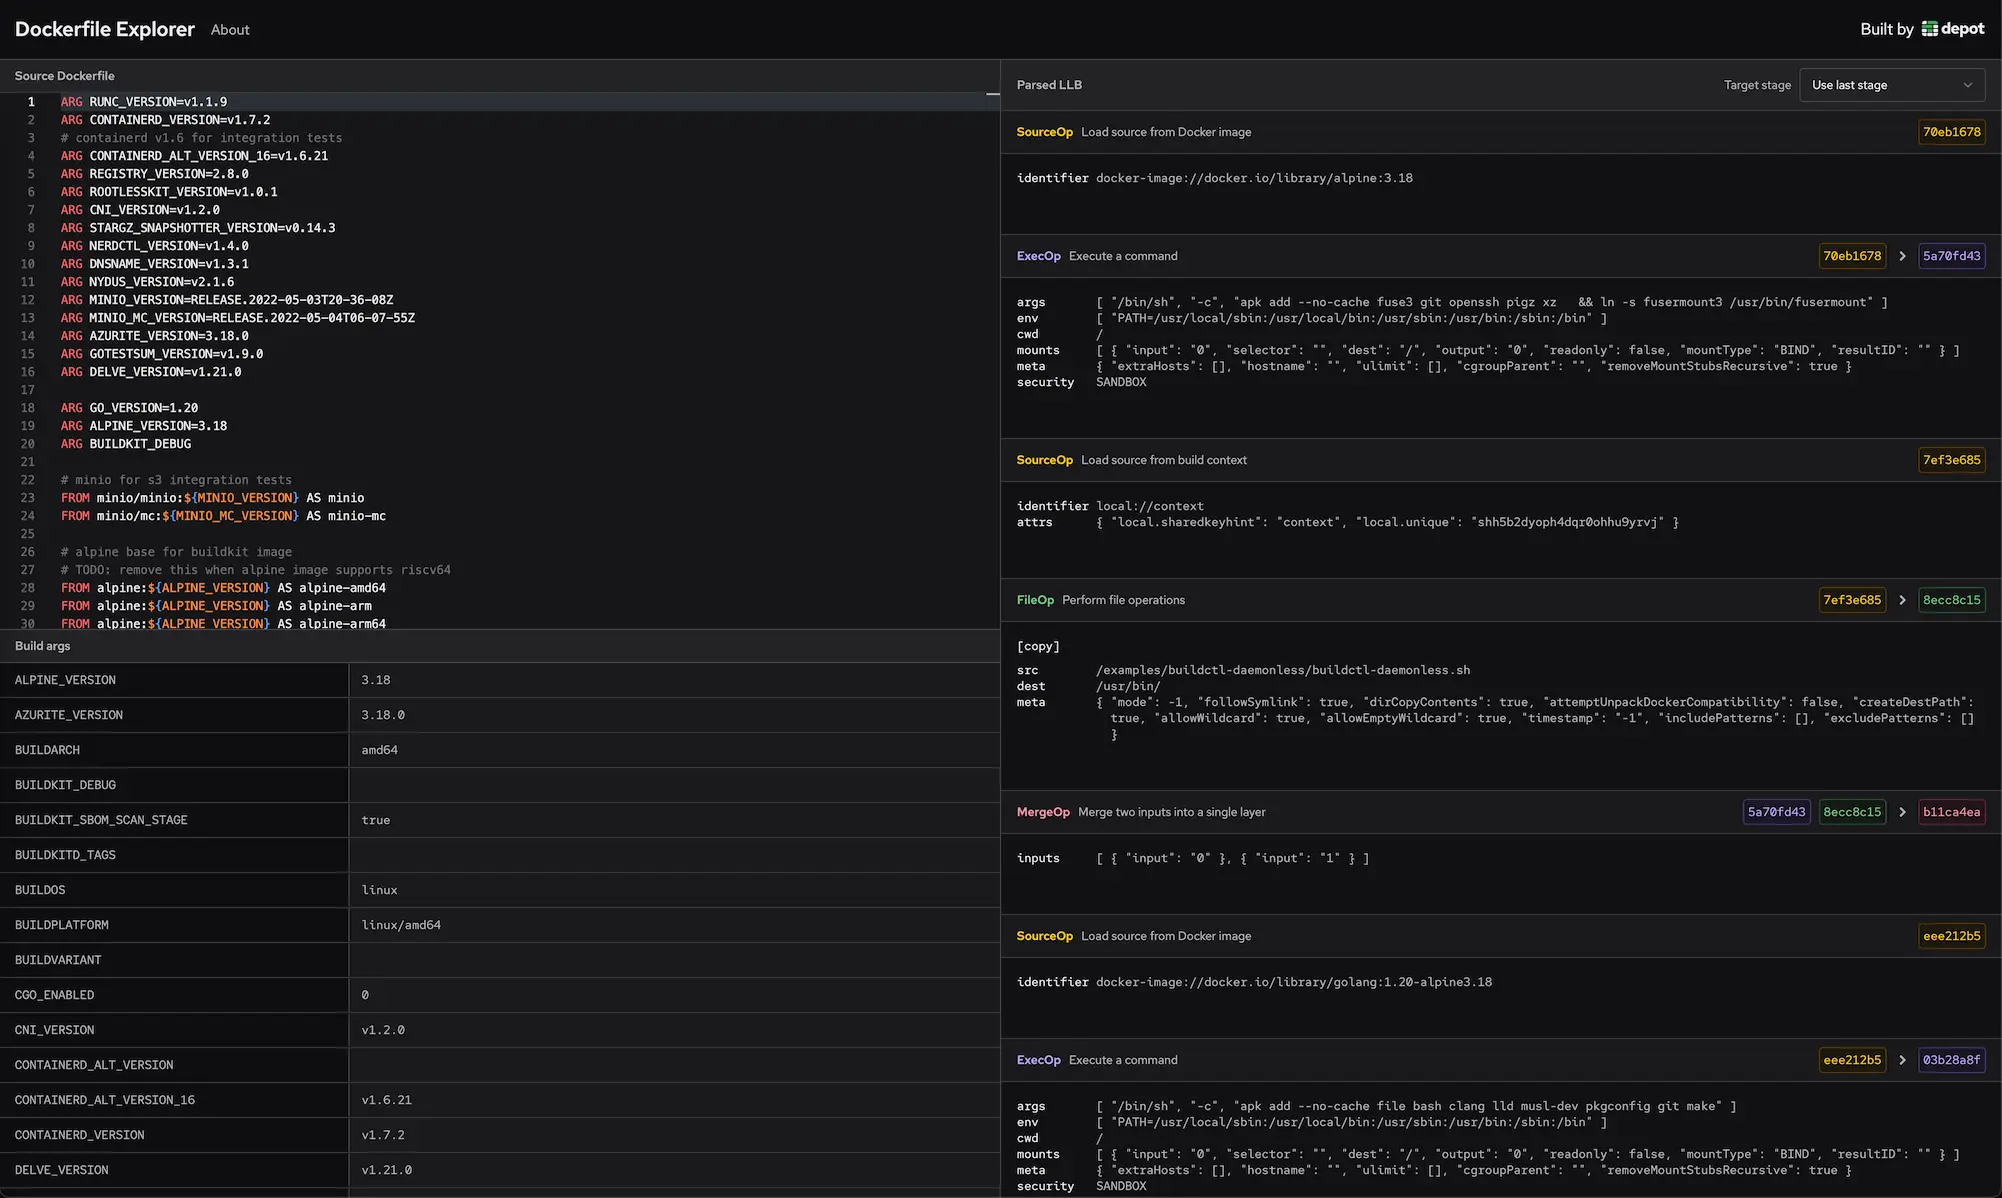Click badge eee212b5 on golang SourceOp
Screen dimensions: 2002x1198
pos(1951,936)
